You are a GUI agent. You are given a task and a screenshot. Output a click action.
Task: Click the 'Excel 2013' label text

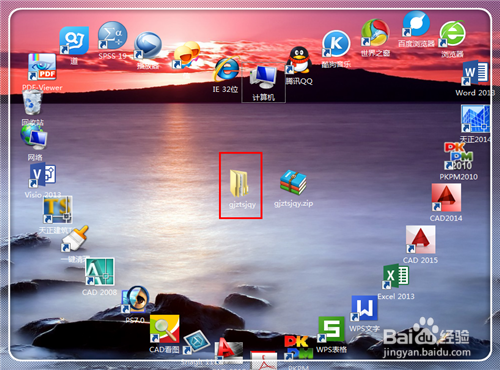pyautogui.click(x=396, y=296)
